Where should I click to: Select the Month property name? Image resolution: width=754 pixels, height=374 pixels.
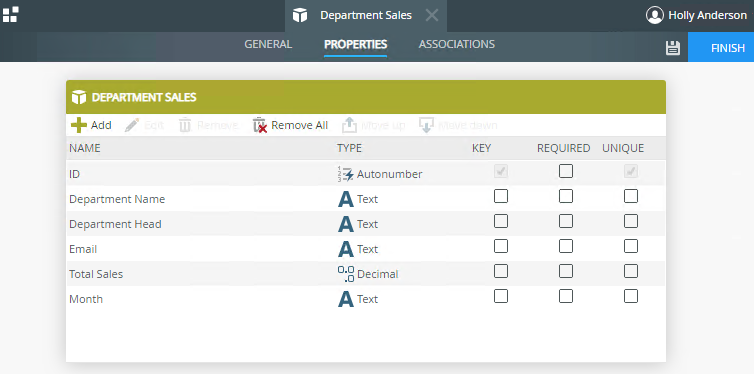coord(86,299)
